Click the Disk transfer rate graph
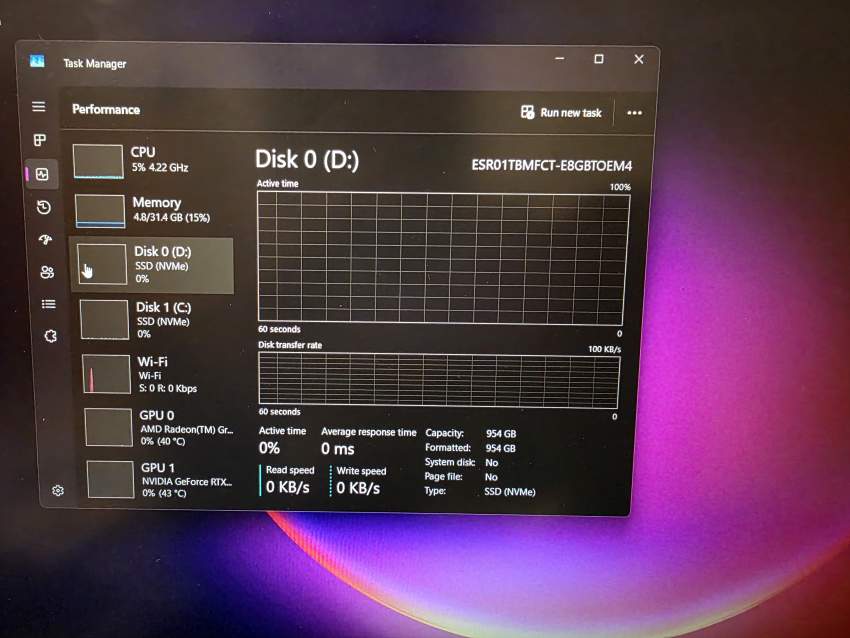Screen dimensions: 850x638 [x=439, y=380]
